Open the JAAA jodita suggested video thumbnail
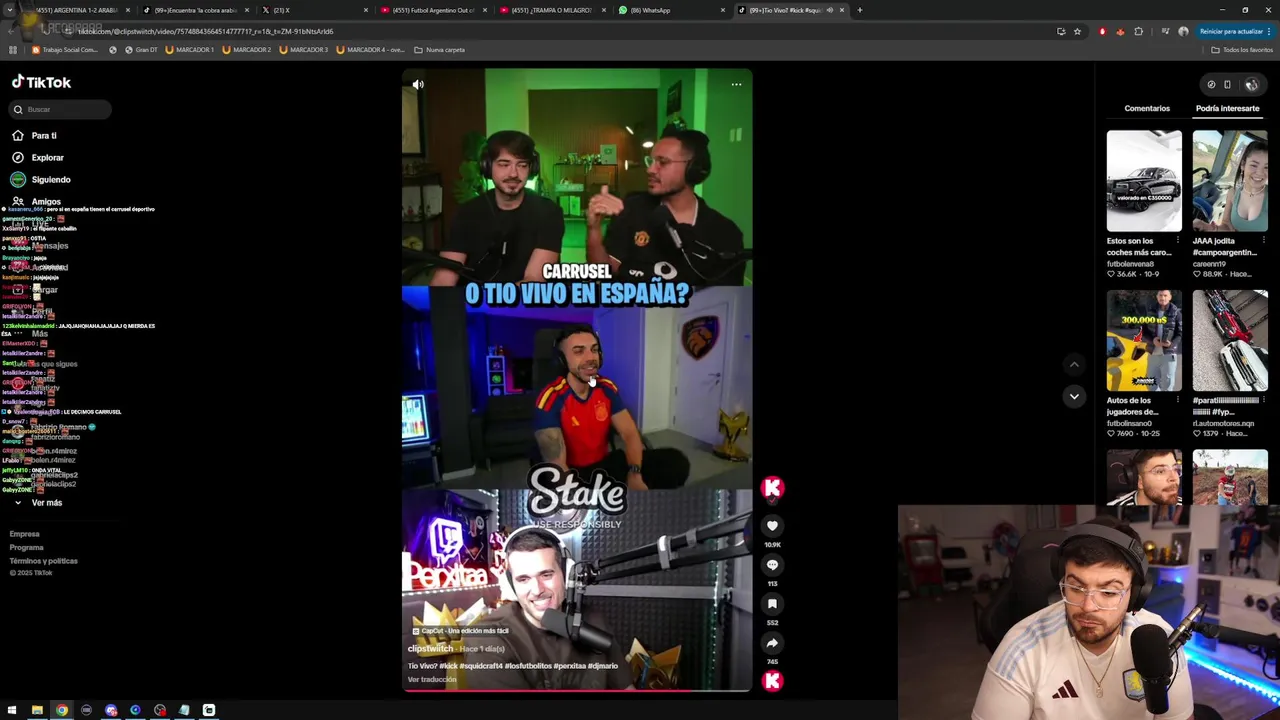 point(1230,181)
